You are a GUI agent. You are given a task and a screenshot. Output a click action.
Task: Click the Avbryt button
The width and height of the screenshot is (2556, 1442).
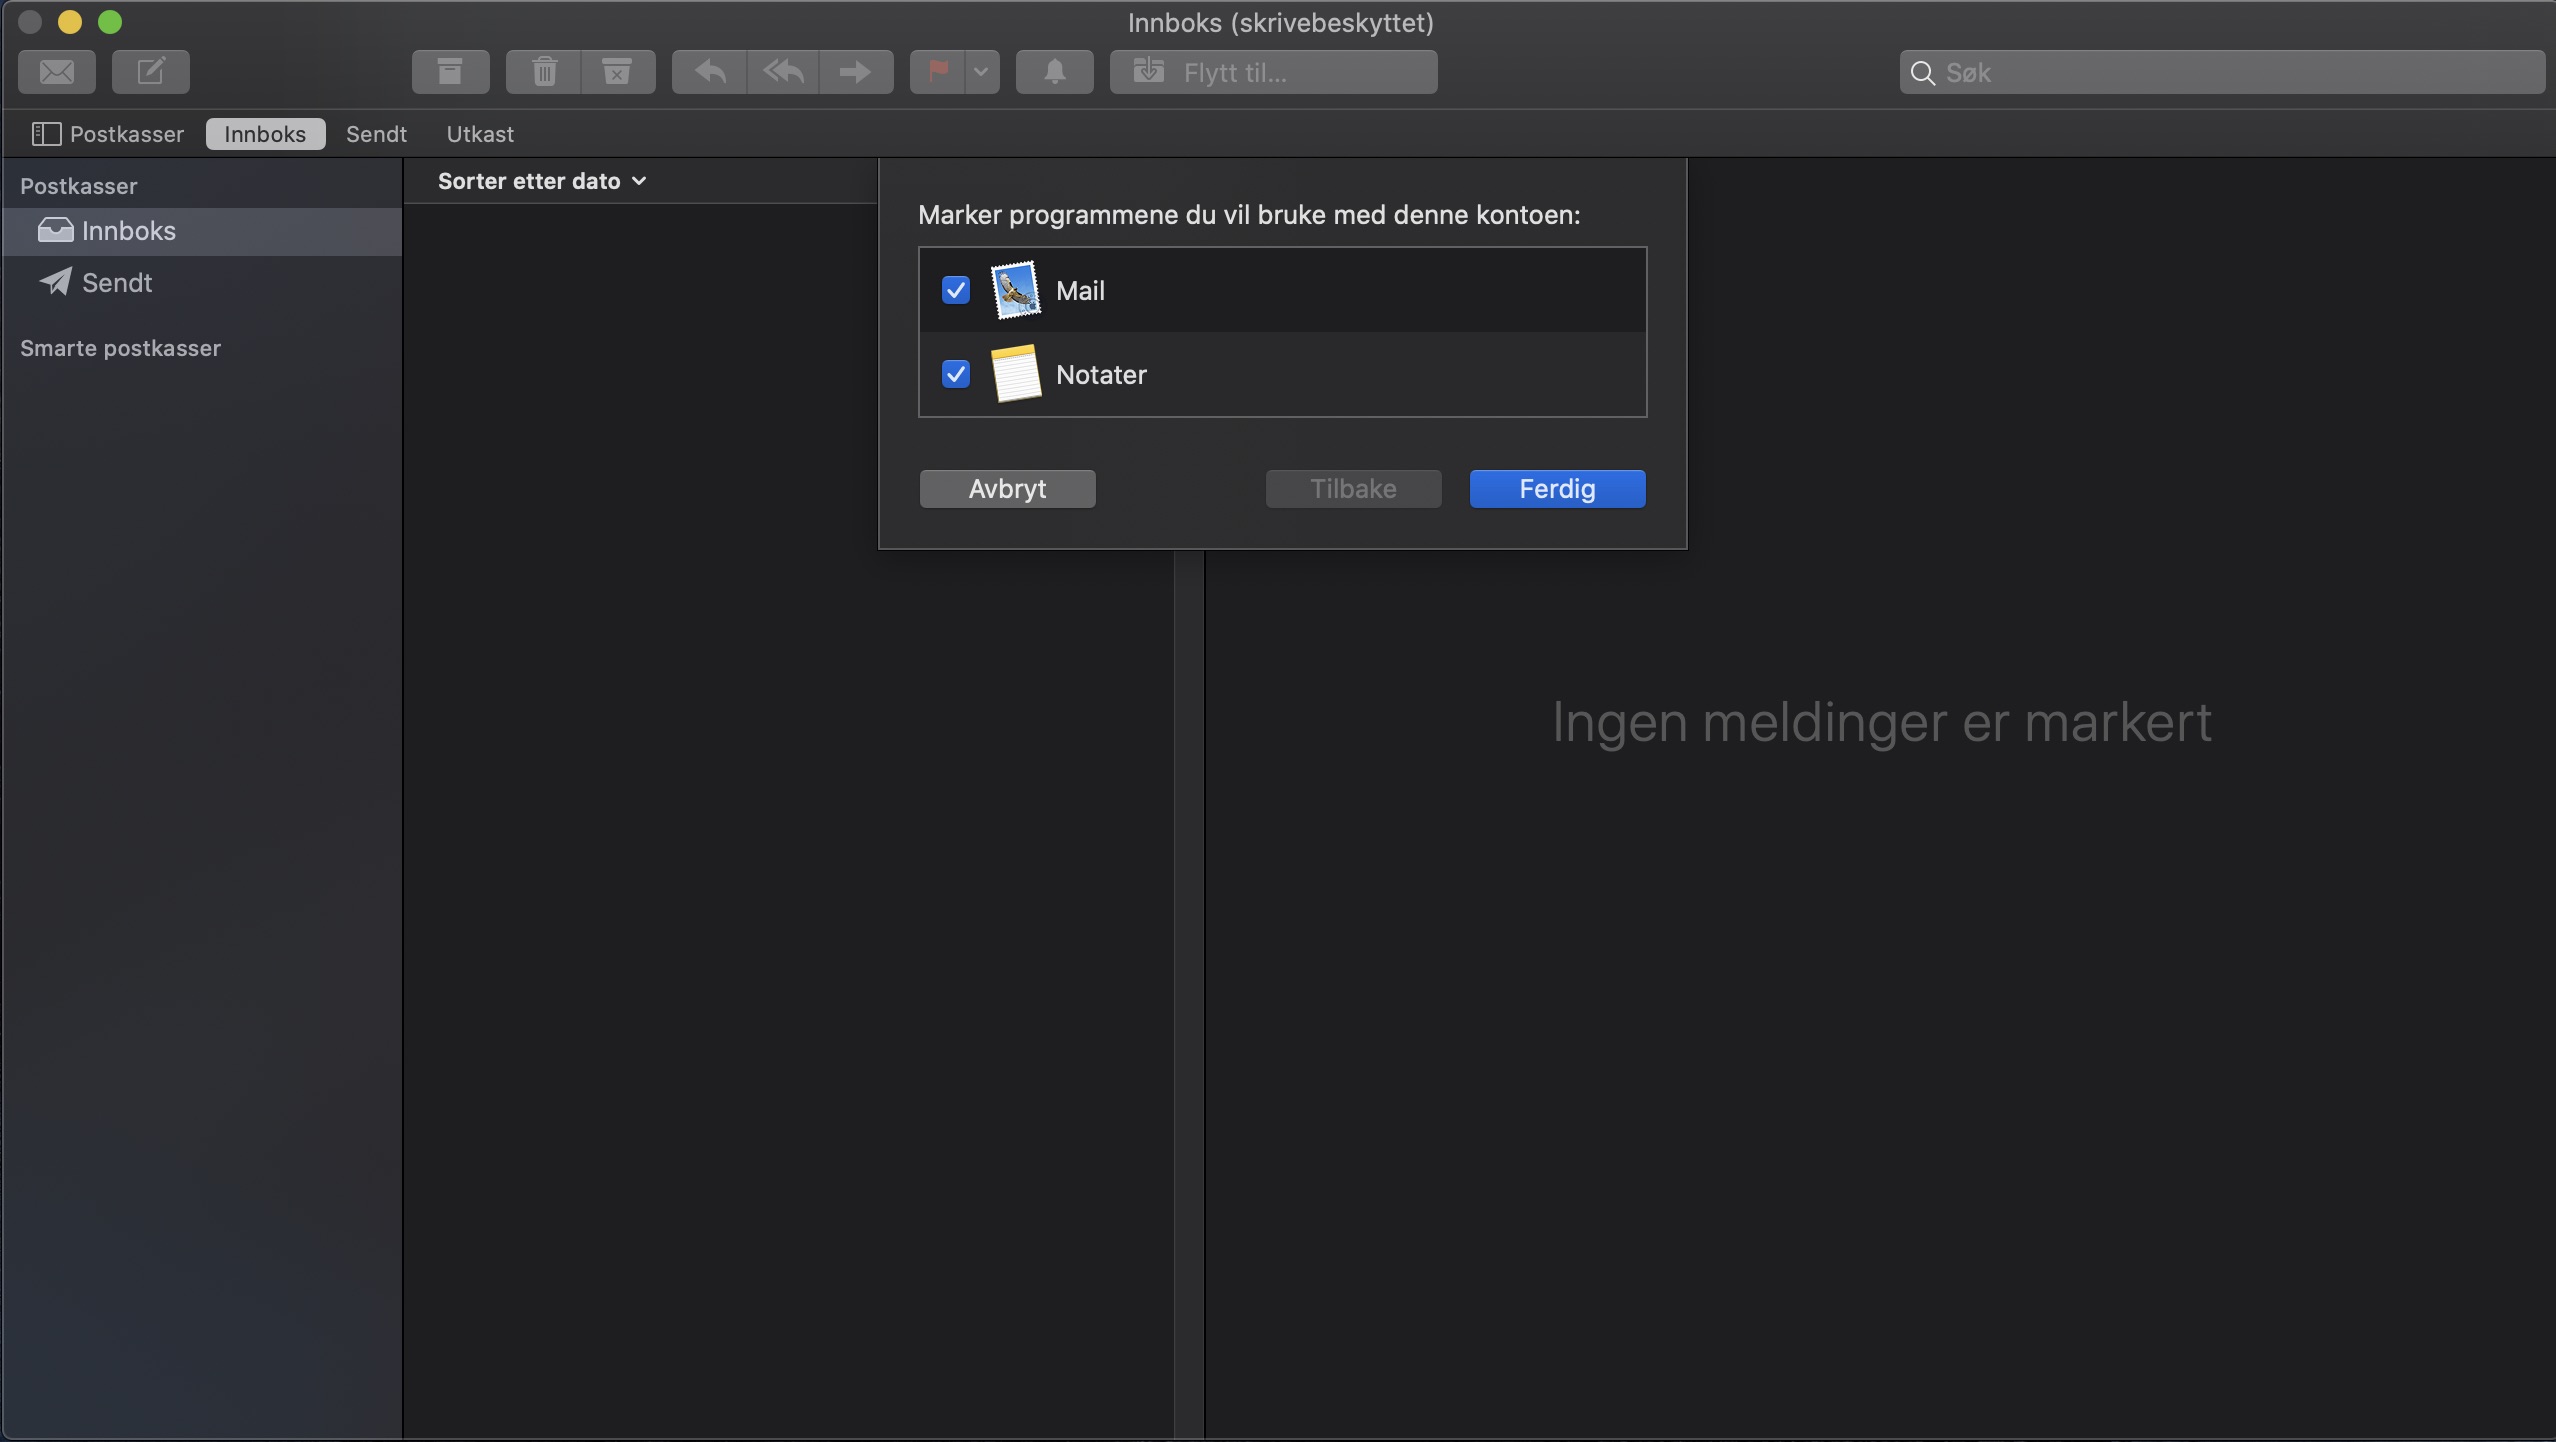(x=1008, y=489)
